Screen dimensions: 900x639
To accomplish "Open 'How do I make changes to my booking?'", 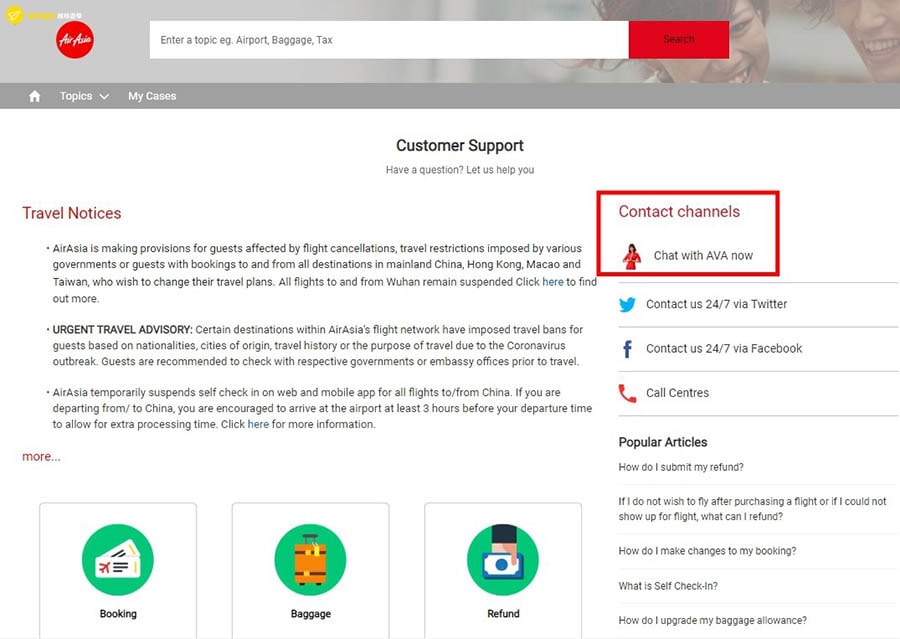I will click(707, 551).
